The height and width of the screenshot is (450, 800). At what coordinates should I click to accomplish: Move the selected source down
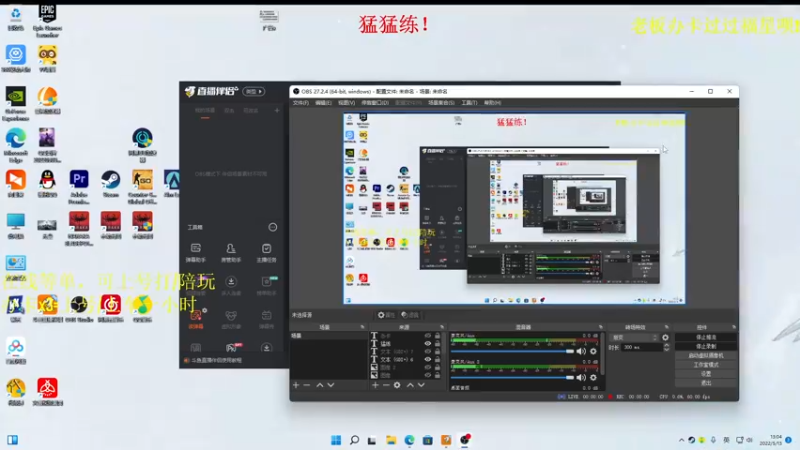421,385
